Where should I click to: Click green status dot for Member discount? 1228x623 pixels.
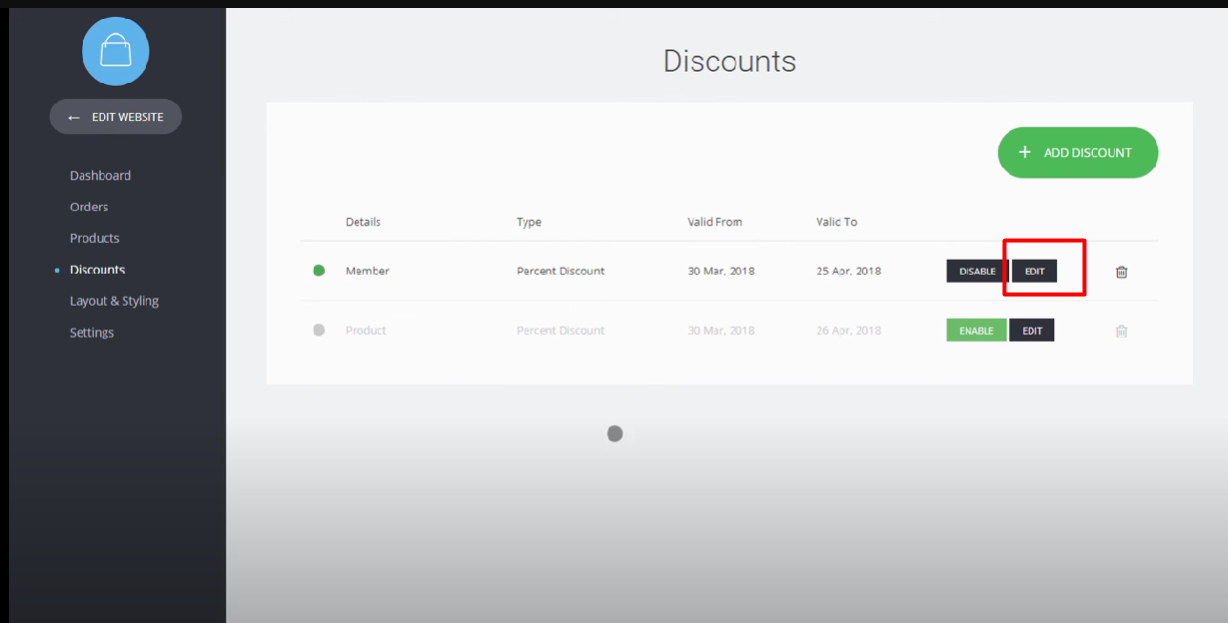point(319,270)
